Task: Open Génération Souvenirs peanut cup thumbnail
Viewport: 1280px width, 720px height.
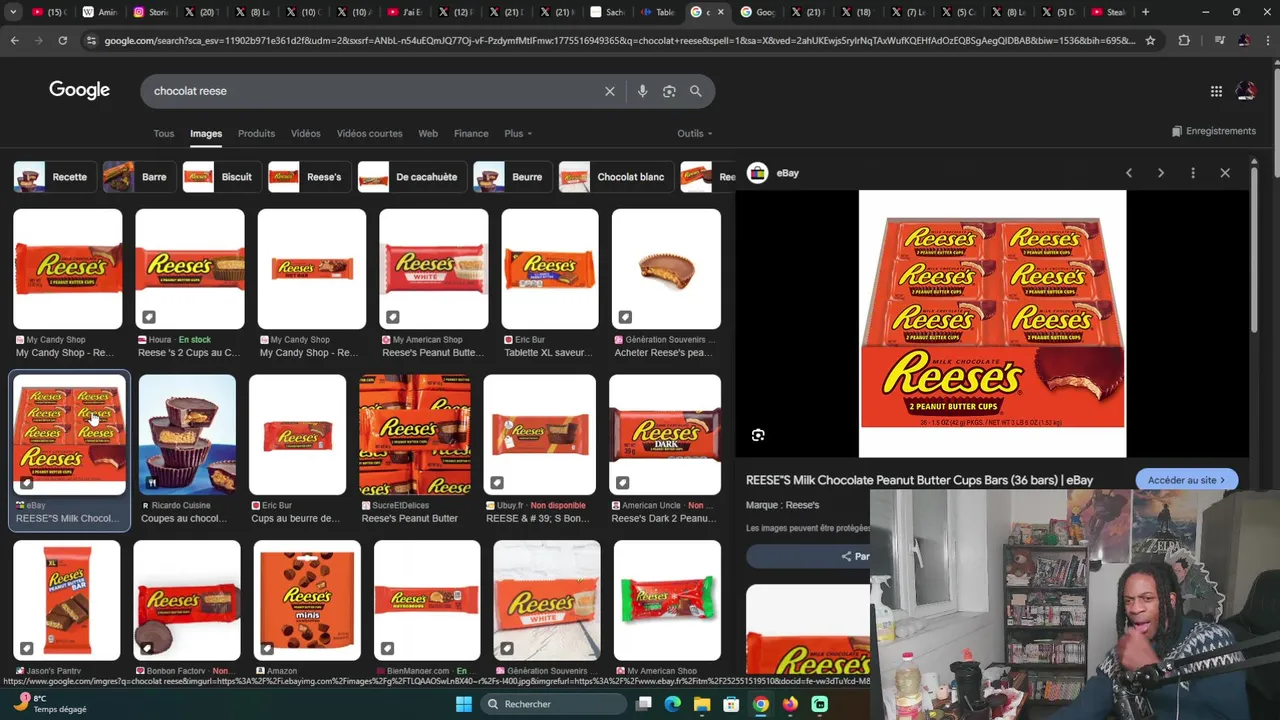Action: (x=666, y=269)
